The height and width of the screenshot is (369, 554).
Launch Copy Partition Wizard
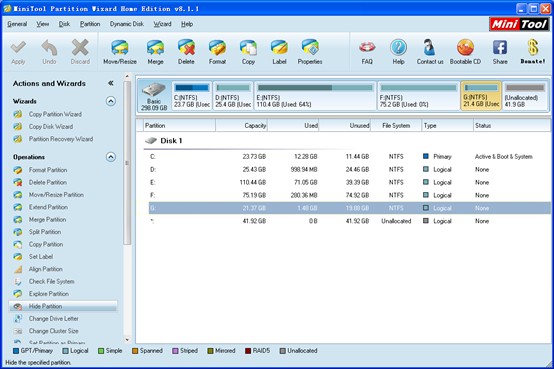(55, 114)
